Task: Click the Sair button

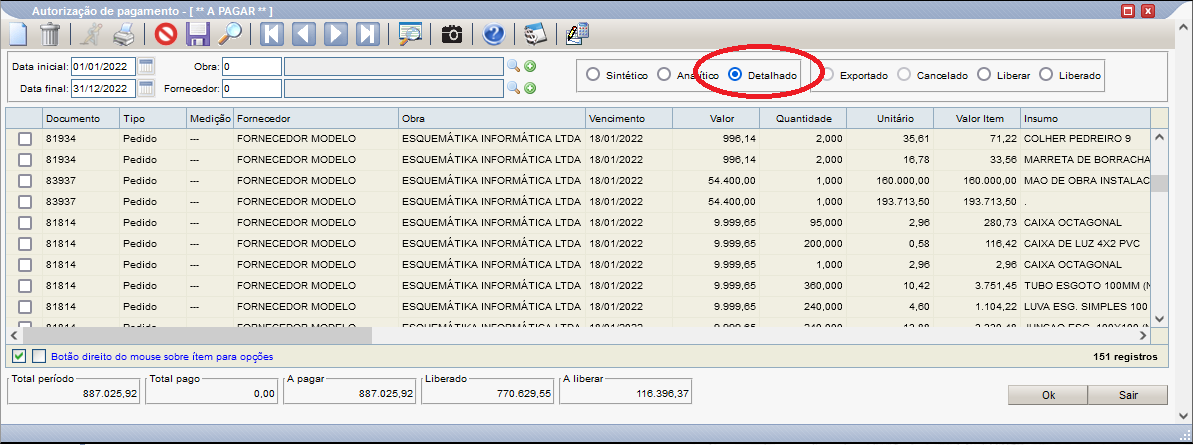Action: [1128, 396]
